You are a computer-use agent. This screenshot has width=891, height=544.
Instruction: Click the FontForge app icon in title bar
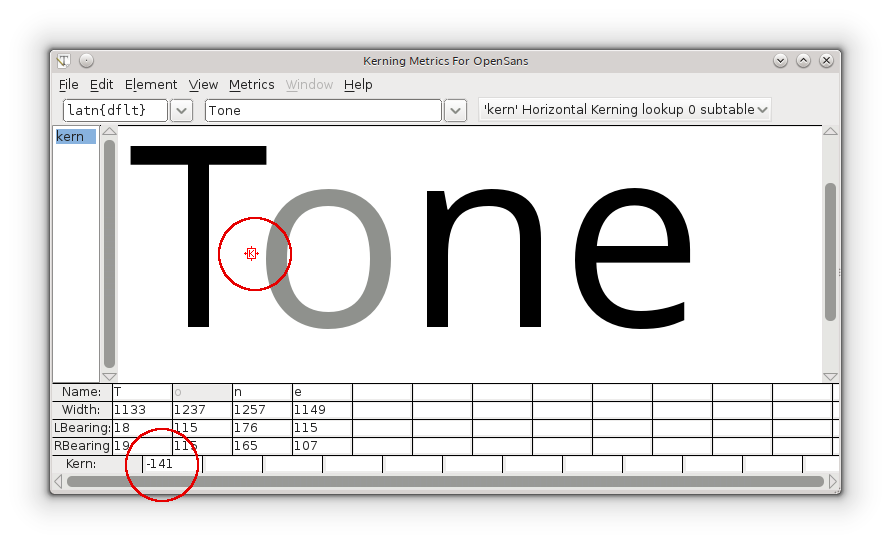[x=64, y=60]
